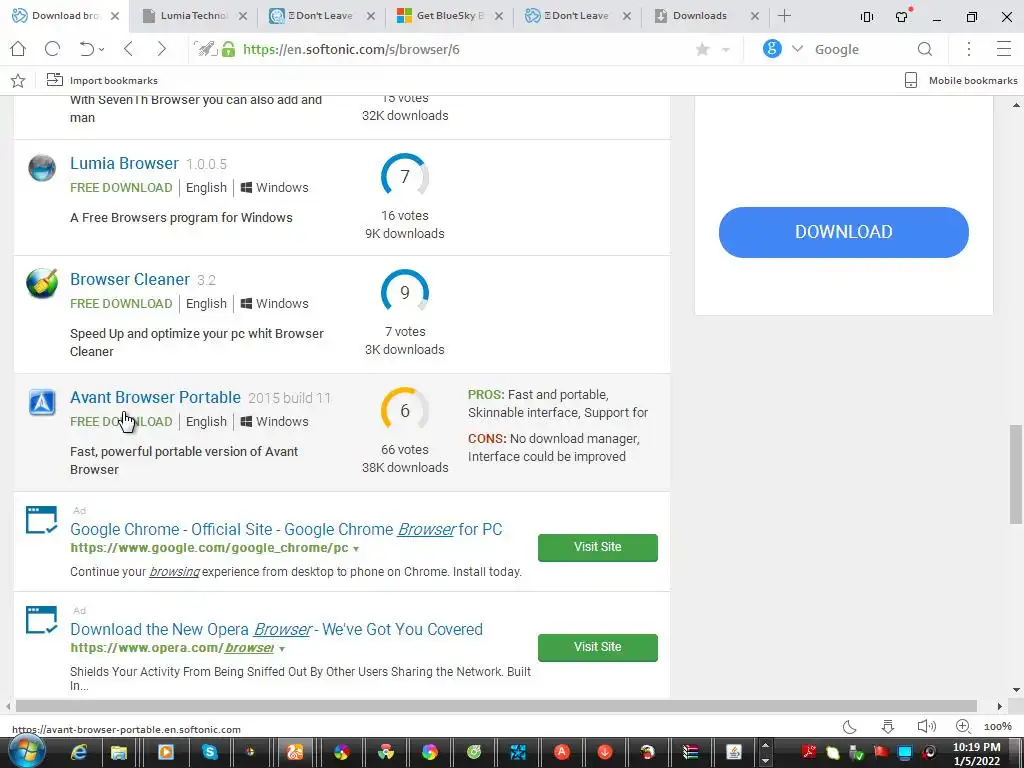Click the green padlock security icon

tap(228, 49)
